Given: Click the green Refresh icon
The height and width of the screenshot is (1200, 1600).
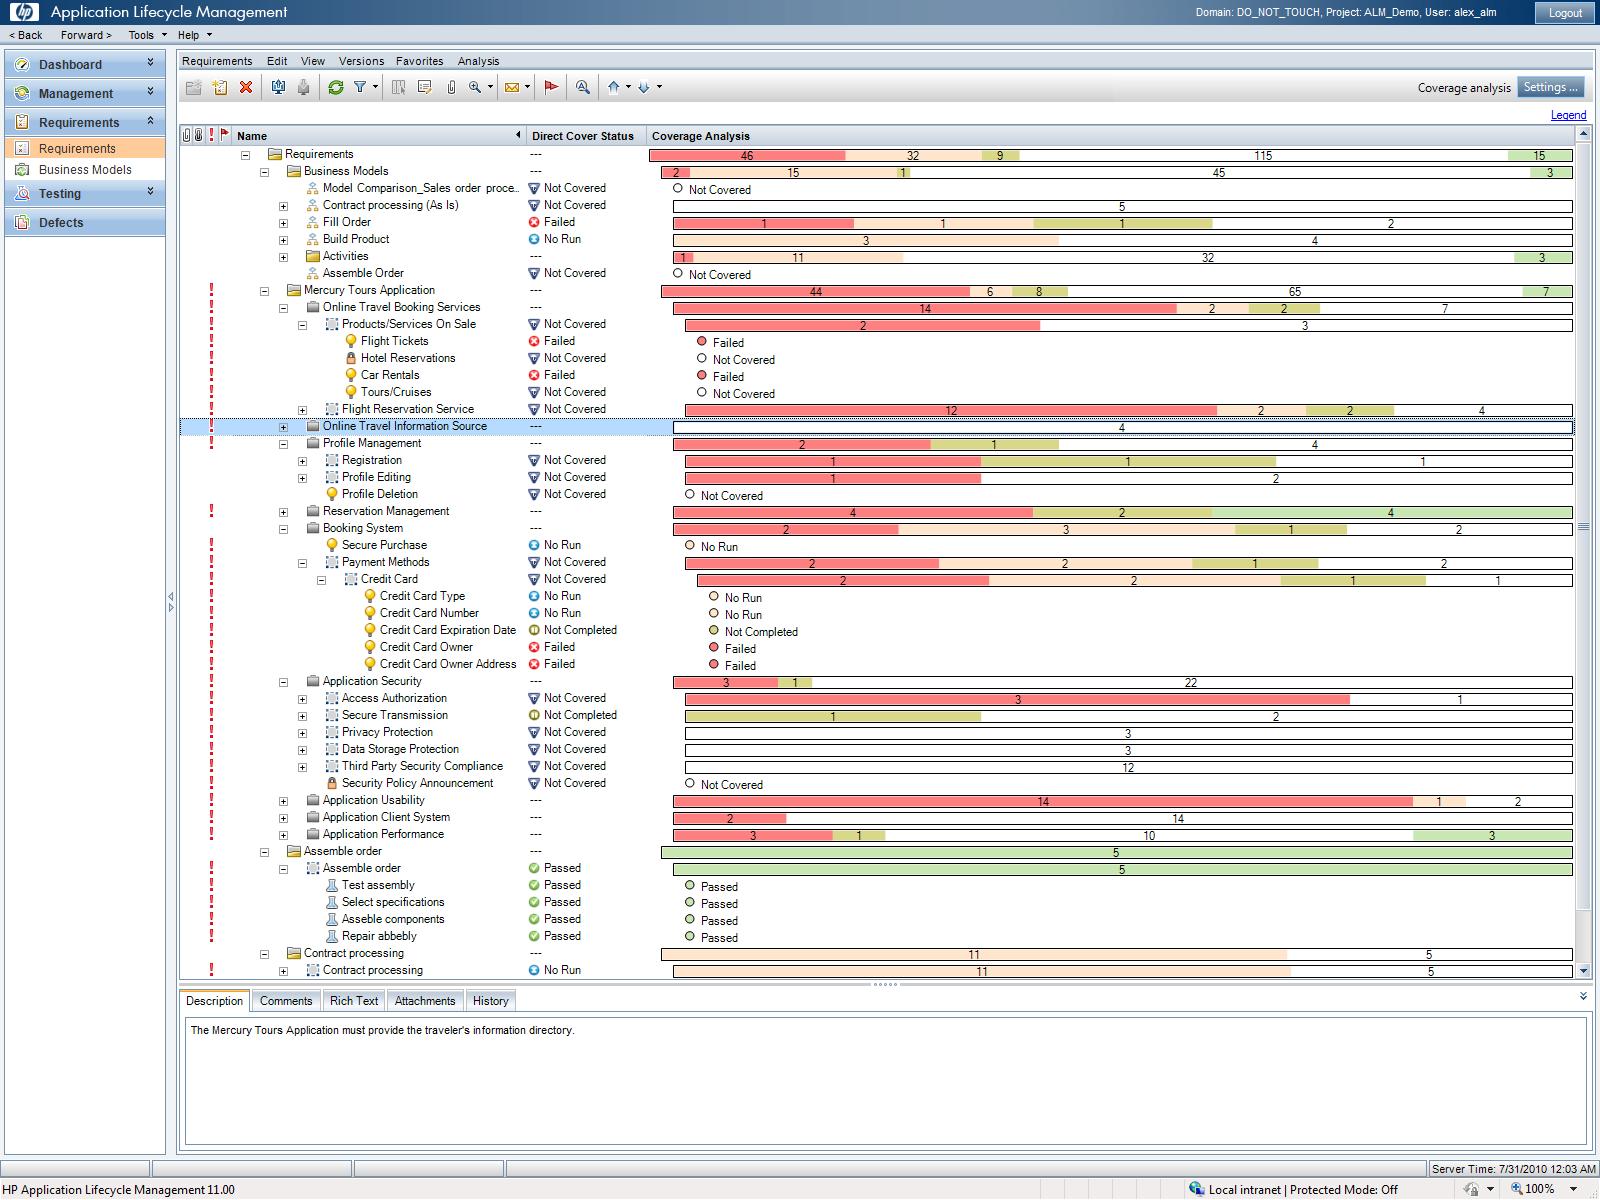Looking at the screenshot, I should coord(336,88).
